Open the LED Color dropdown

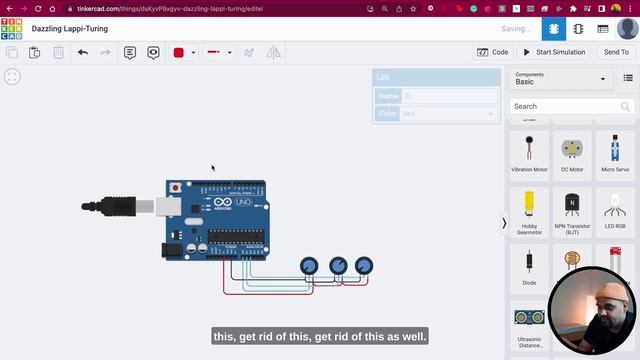449,113
